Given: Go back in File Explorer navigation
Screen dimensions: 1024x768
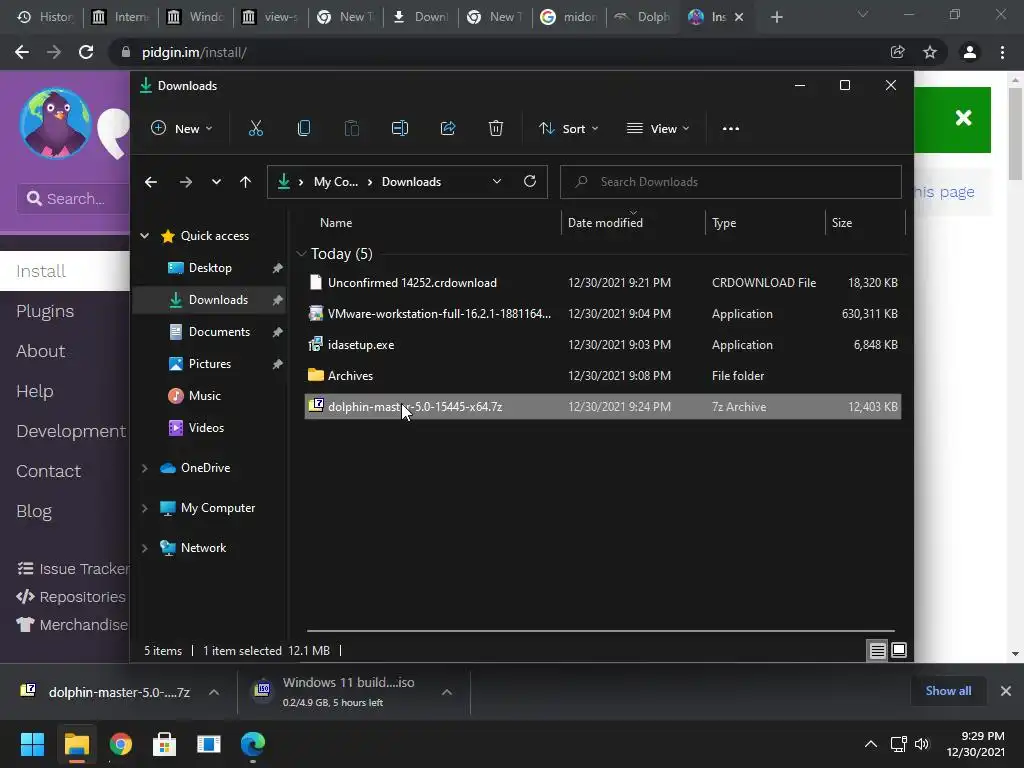Looking at the screenshot, I should point(151,182).
